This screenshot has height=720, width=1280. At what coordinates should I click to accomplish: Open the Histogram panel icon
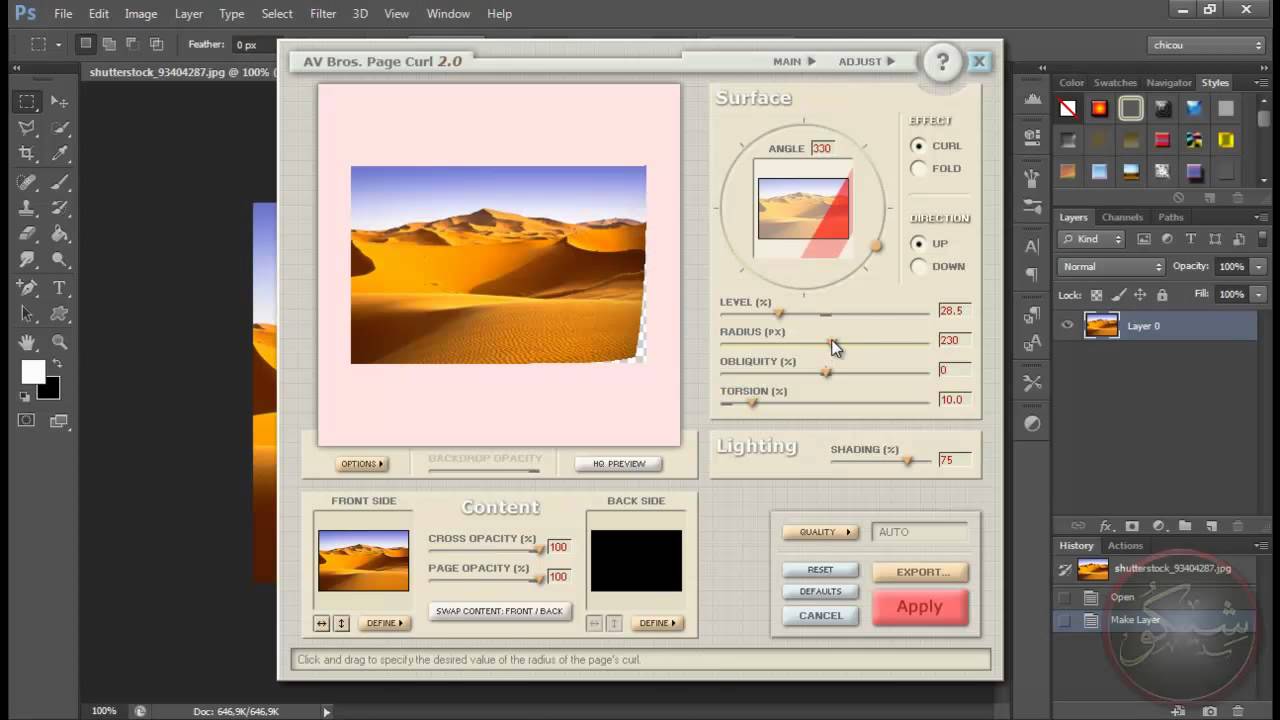pos(1032,100)
